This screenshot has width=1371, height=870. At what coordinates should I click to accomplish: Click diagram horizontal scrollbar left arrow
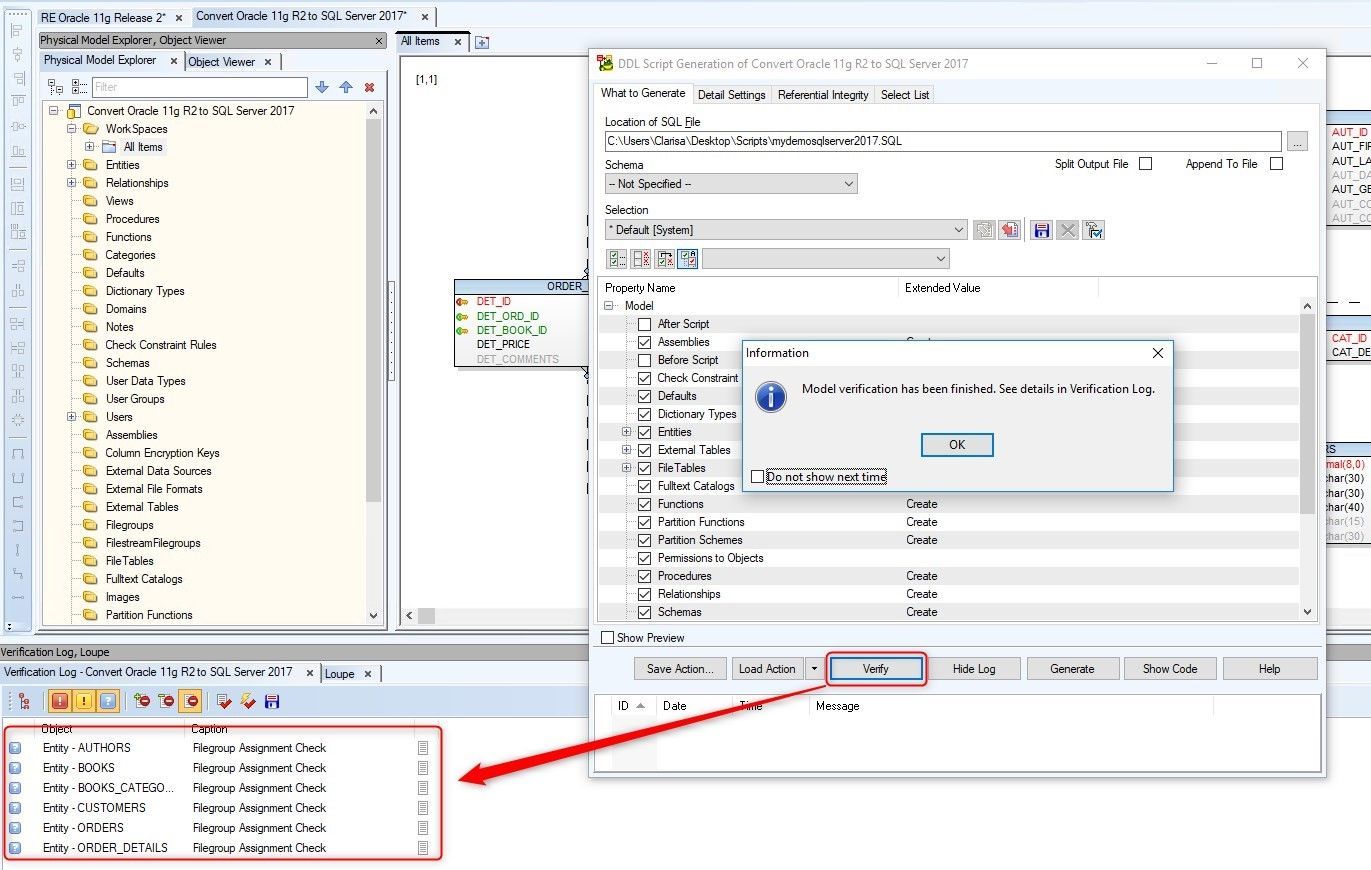[409, 616]
